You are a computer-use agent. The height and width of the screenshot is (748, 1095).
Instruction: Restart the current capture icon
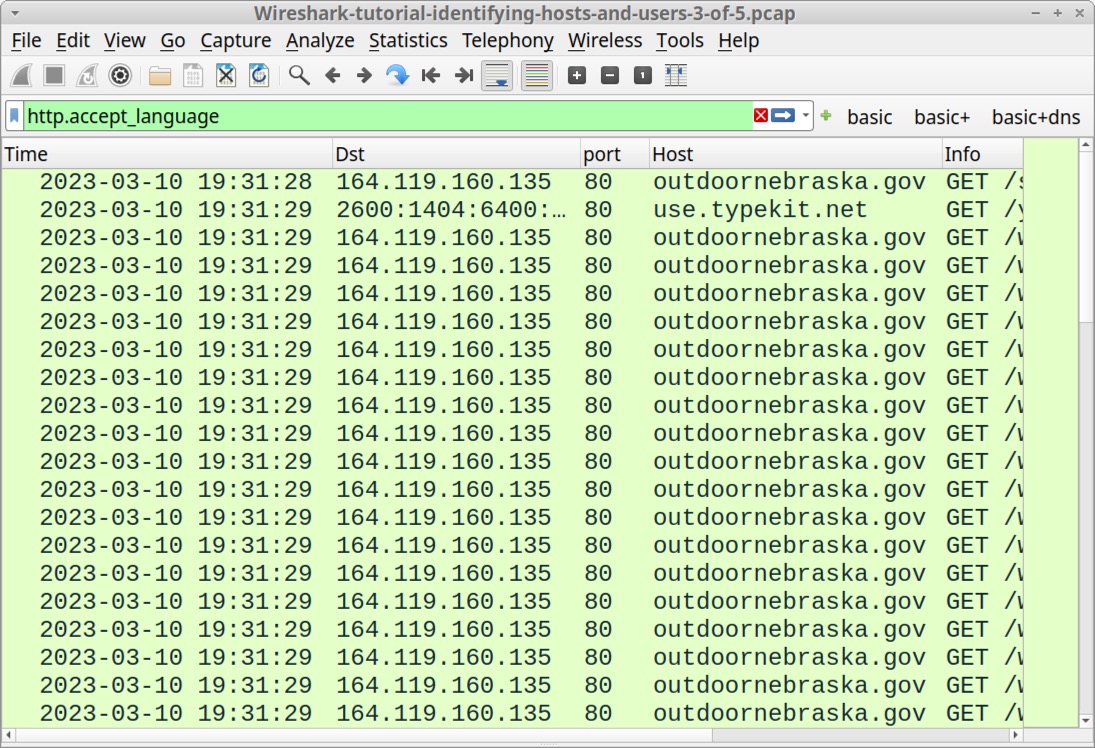click(x=87, y=75)
